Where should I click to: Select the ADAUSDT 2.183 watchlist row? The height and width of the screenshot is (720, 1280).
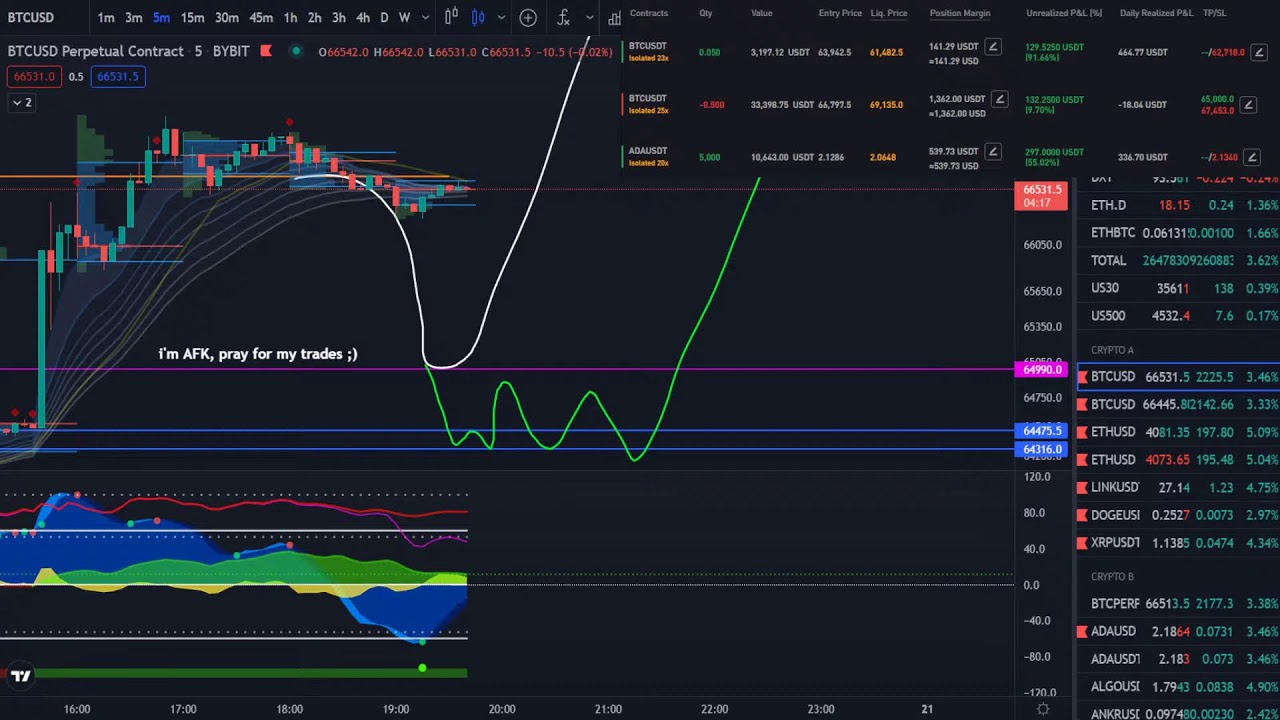(1178, 659)
